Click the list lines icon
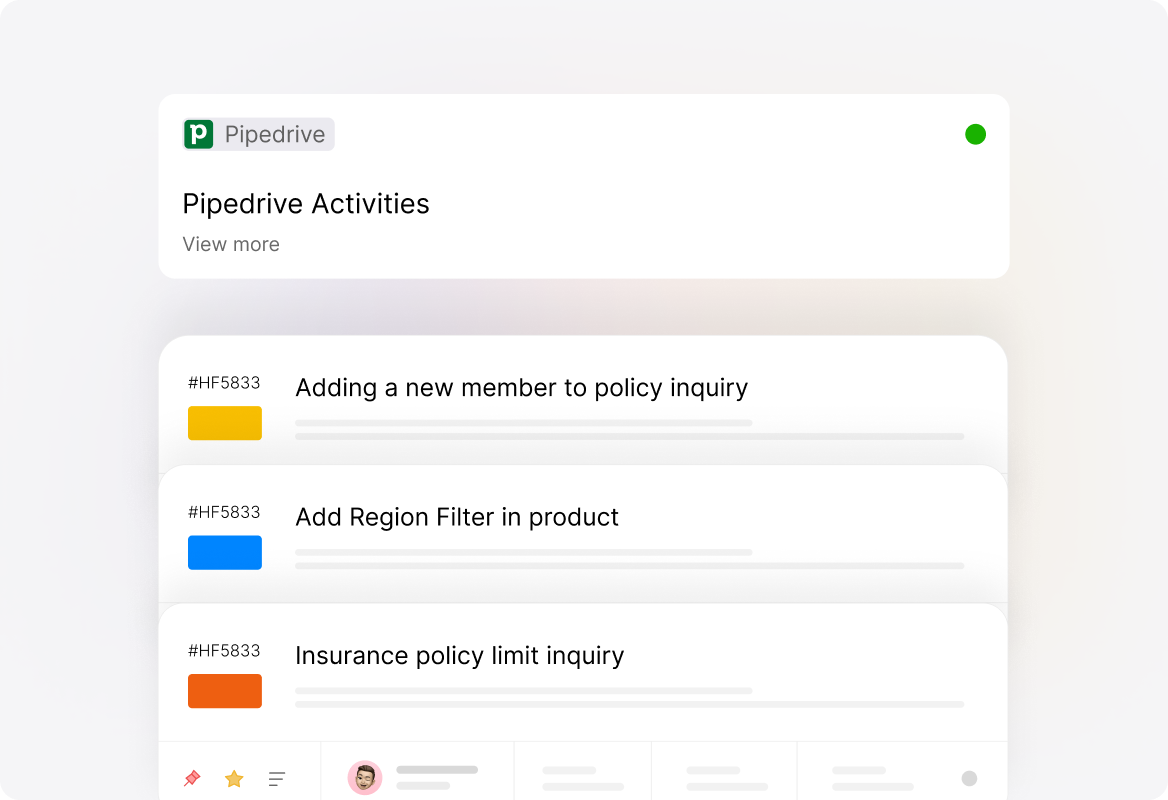This screenshot has height=800, width=1168. tap(277, 778)
